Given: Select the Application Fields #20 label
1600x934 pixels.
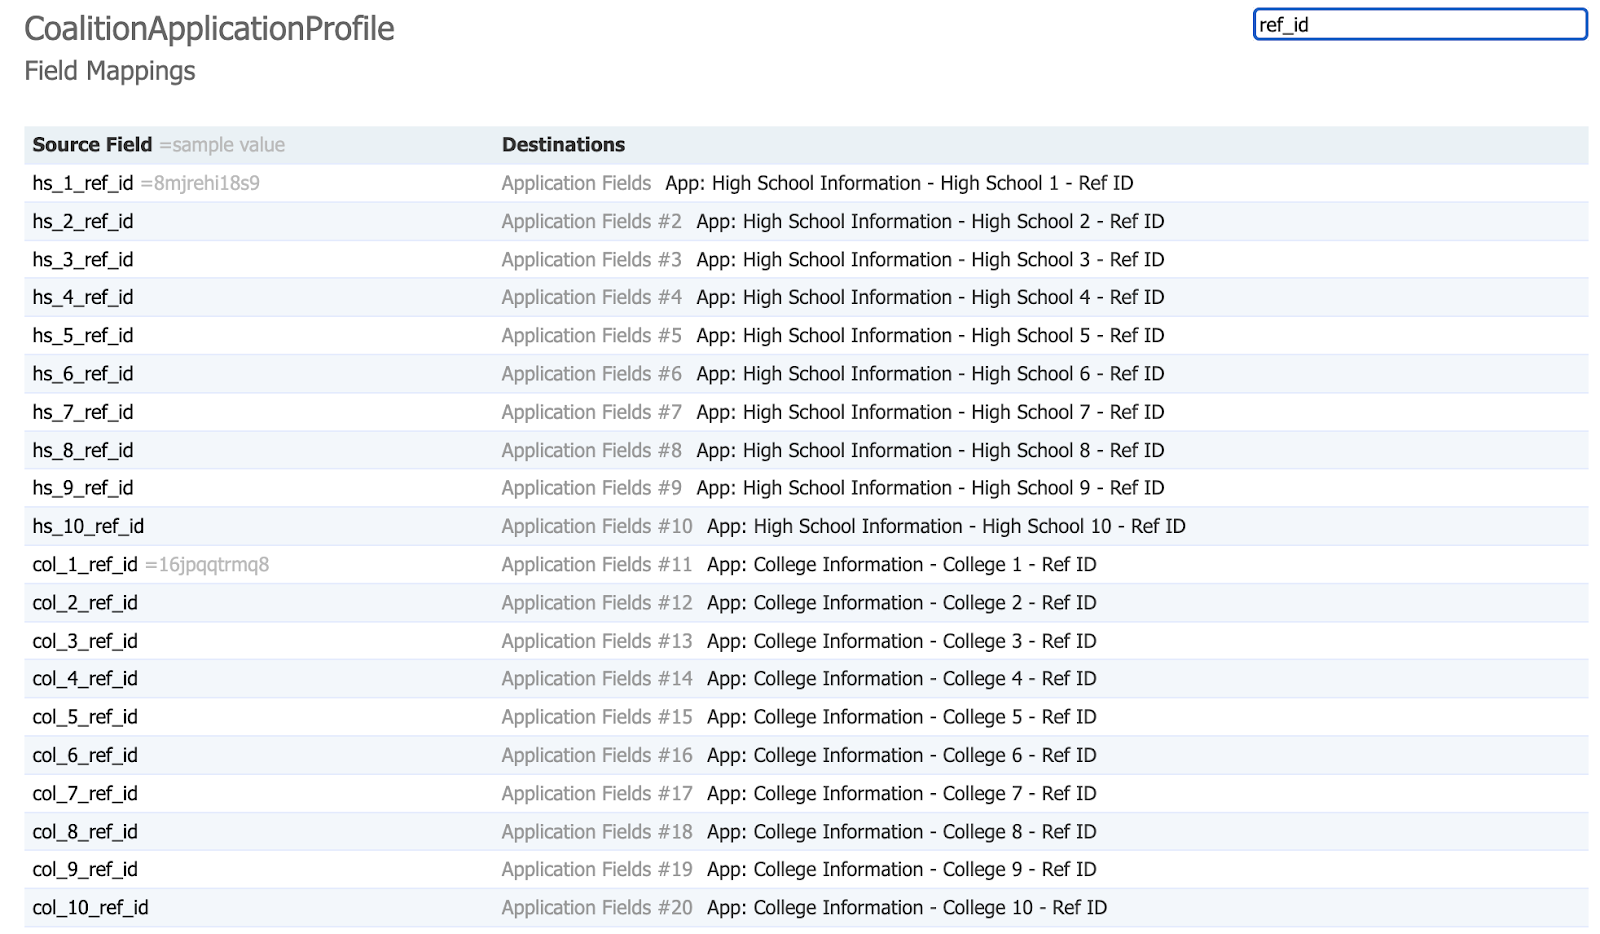Looking at the screenshot, I should tap(596, 908).
